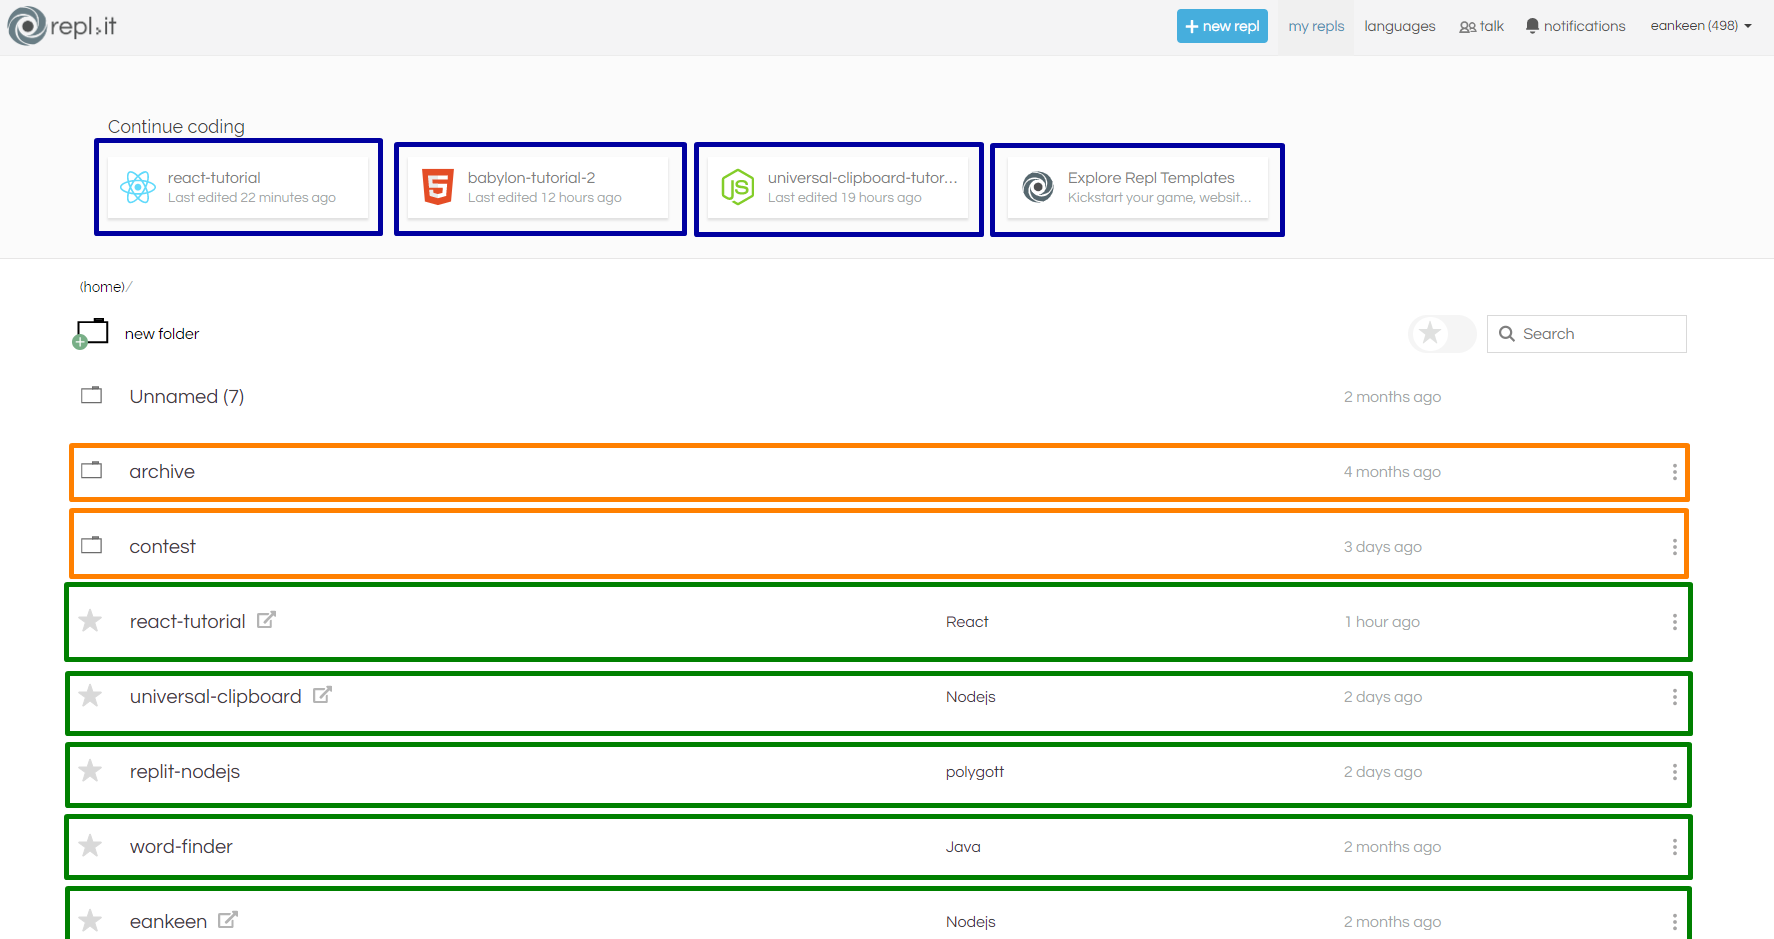Star the replit-nodejs repl

90,771
